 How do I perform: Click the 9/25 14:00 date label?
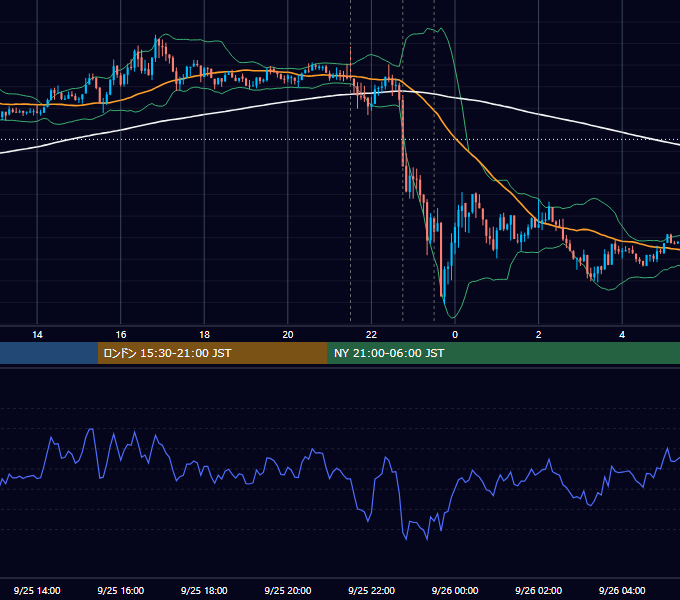(x=37, y=590)
